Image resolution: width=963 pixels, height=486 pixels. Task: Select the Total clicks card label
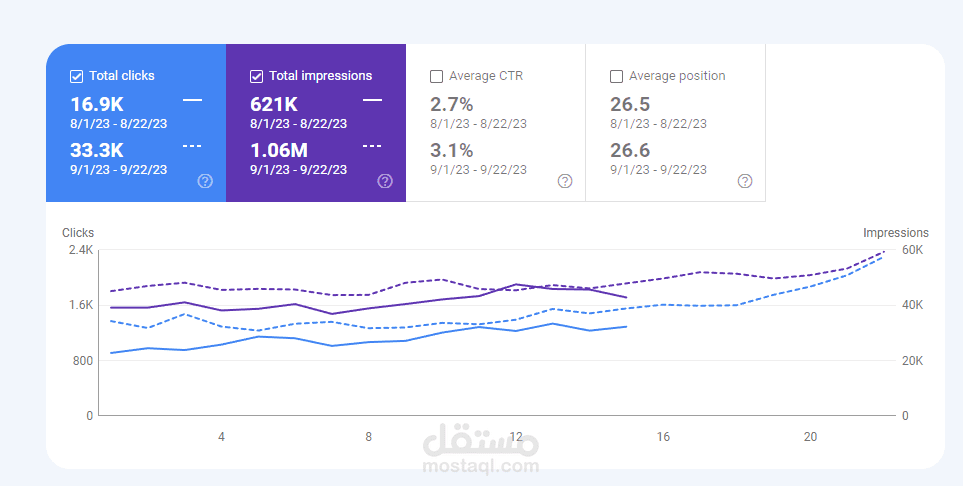click(122, 76)
